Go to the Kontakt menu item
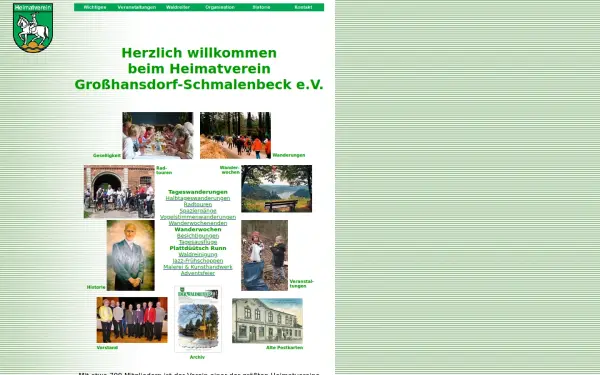600x375 pixels. [x=303, y=7]
